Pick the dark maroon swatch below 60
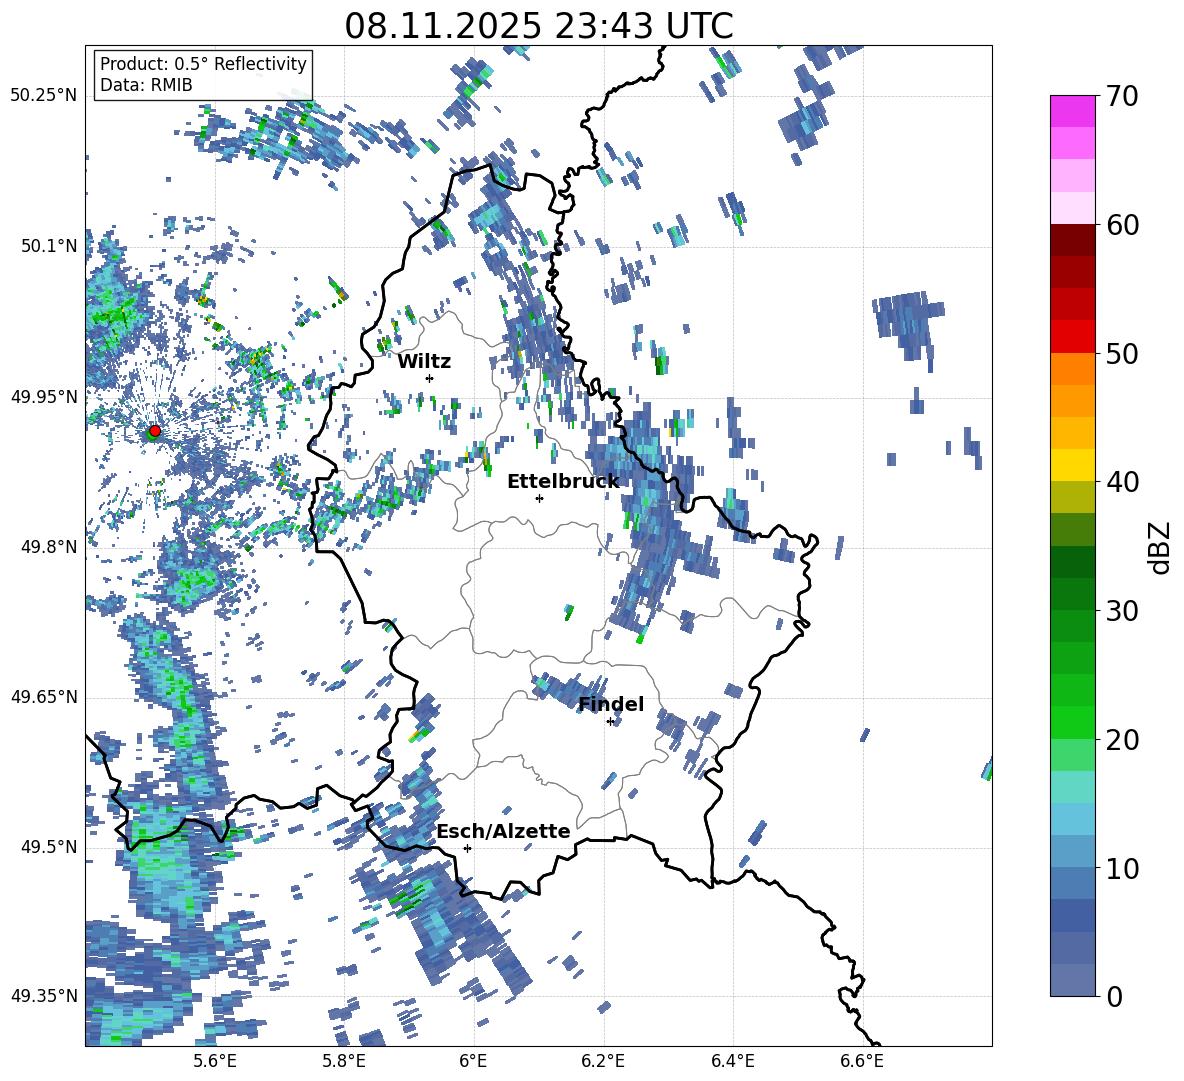The height and width of the screenshot is (1081, 1184). (x=1072, y=240)
